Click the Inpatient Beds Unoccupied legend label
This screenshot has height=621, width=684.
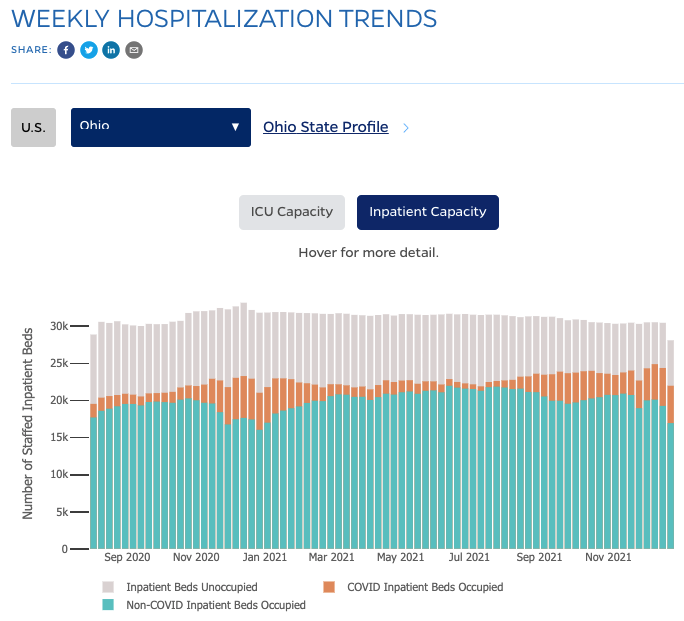click(192, 587)
